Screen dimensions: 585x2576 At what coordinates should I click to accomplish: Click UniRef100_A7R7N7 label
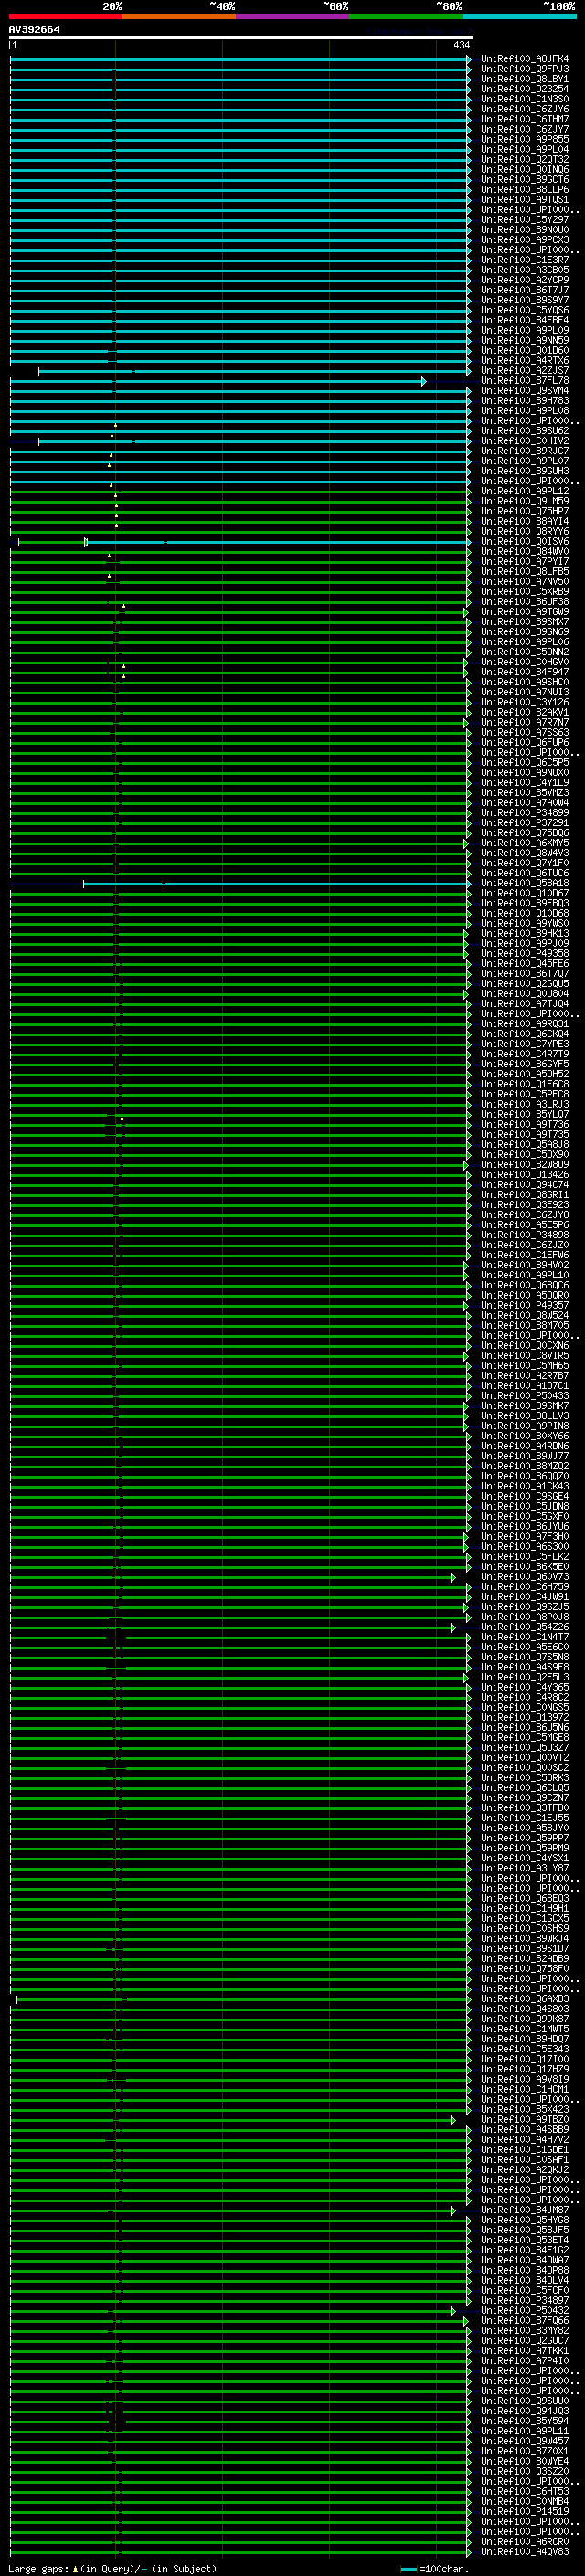[525, 722]
